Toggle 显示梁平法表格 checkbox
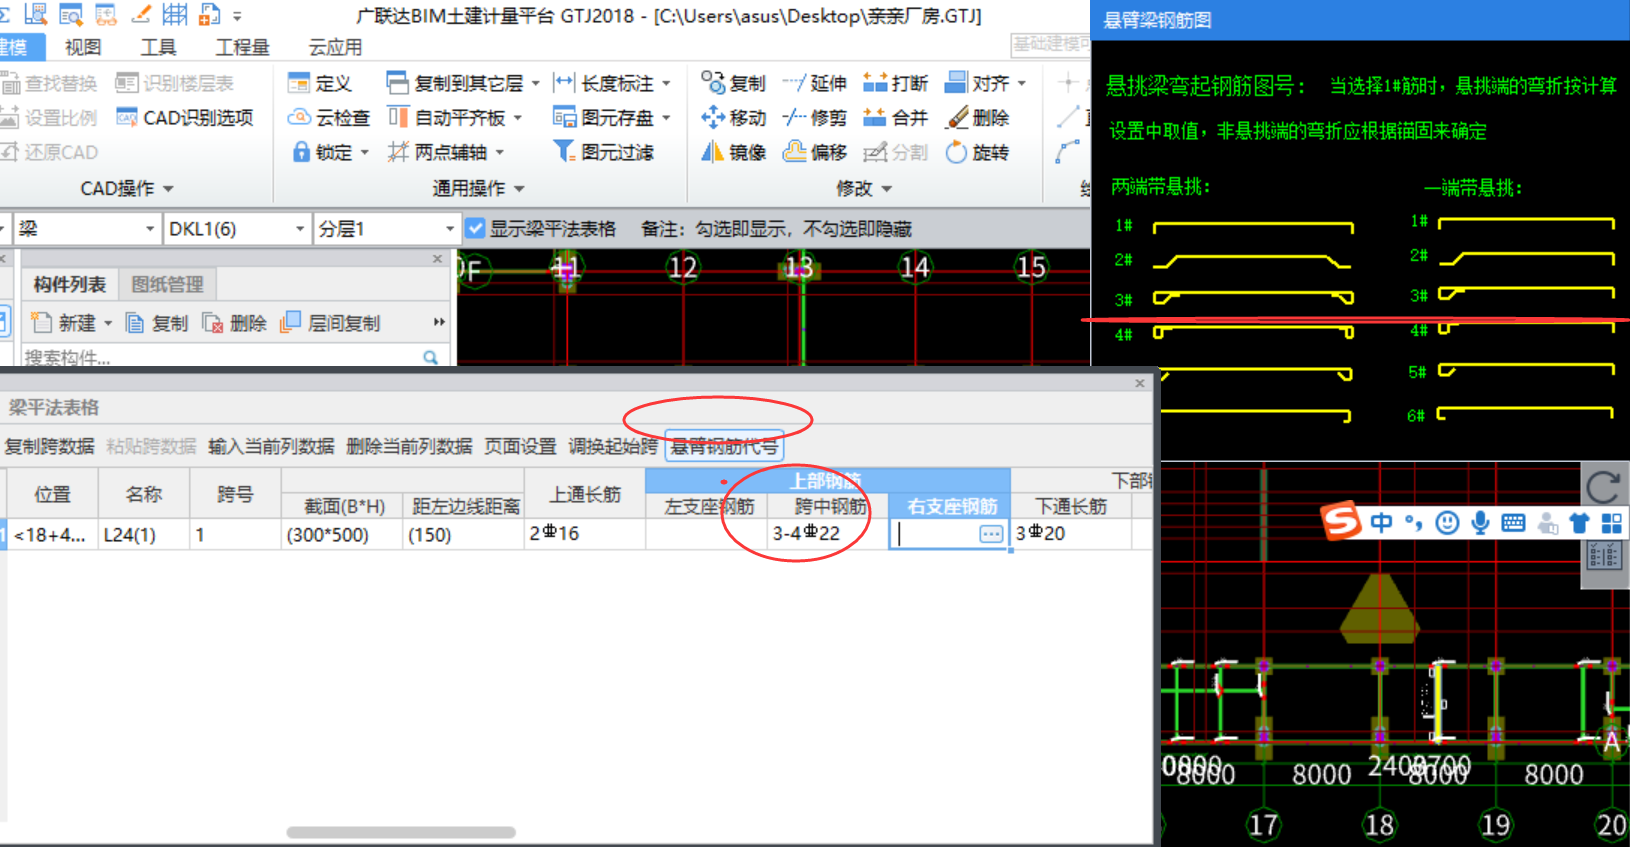This screenshot has width=1630, height=847. click(x=476, y=229)
